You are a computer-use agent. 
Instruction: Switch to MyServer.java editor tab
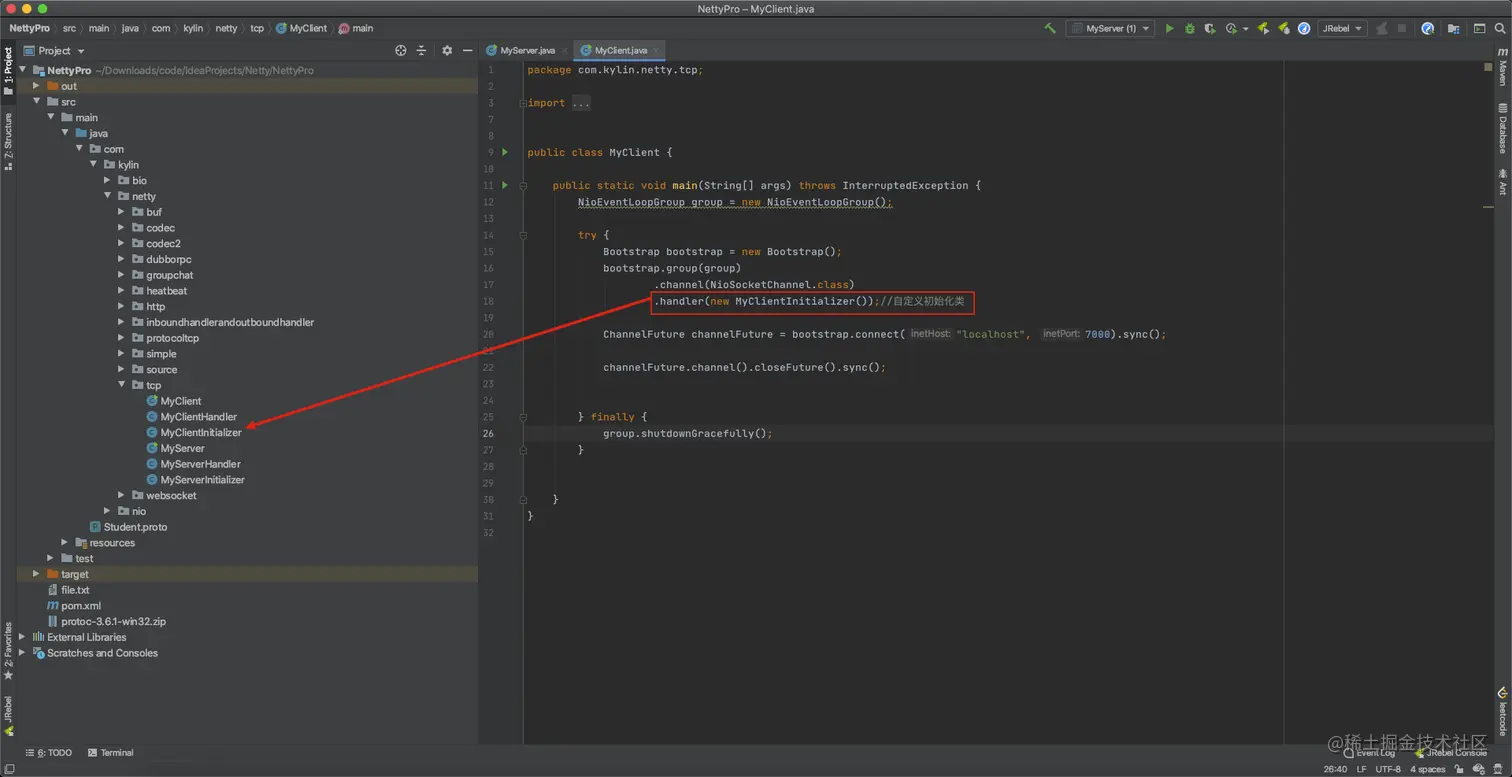tap(526, 50)
